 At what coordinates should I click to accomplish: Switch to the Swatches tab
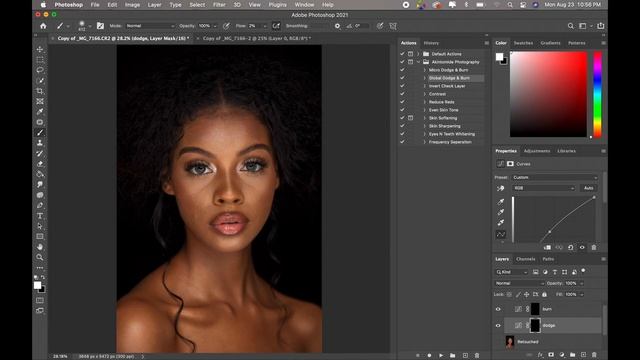[523, 43]
